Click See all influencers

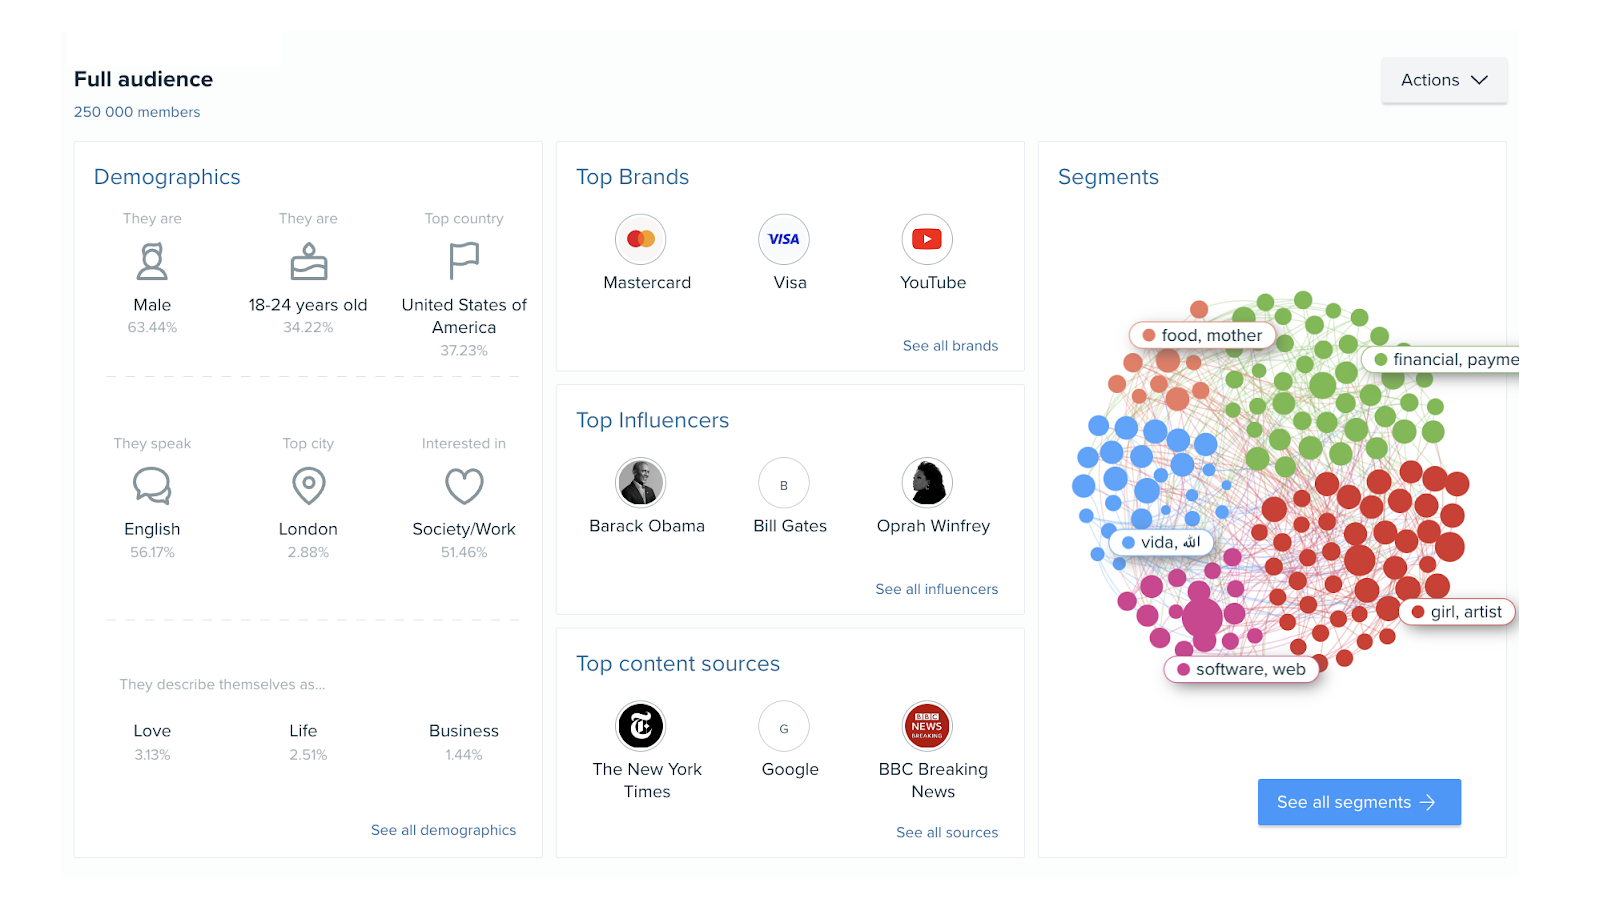(x=936, y=588)
